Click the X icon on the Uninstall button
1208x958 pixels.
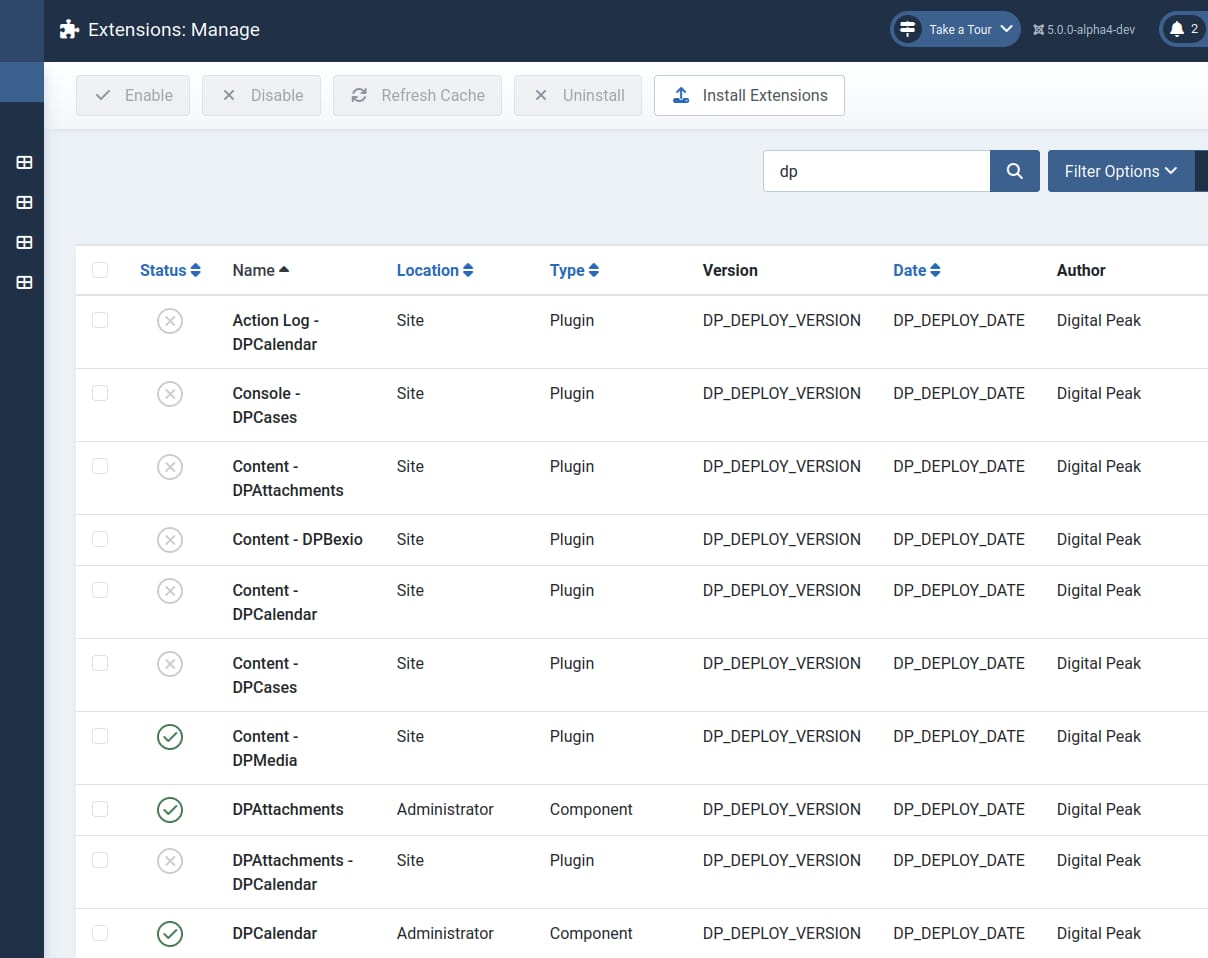(540, 95)
